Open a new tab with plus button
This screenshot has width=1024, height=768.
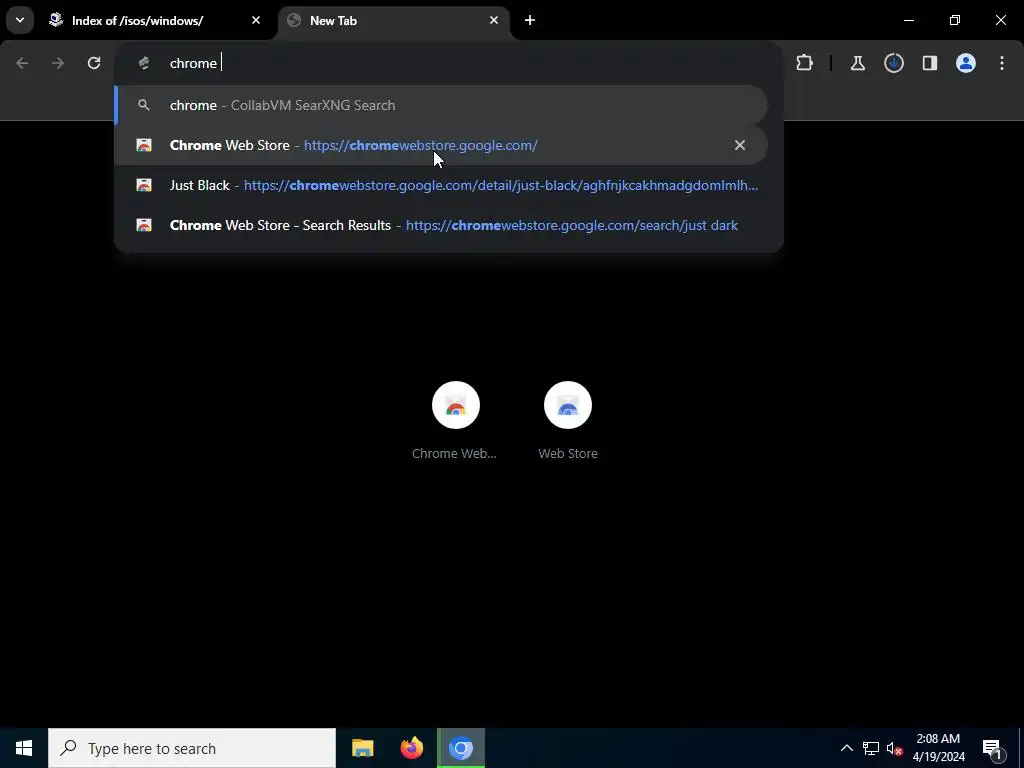(530, 20)
